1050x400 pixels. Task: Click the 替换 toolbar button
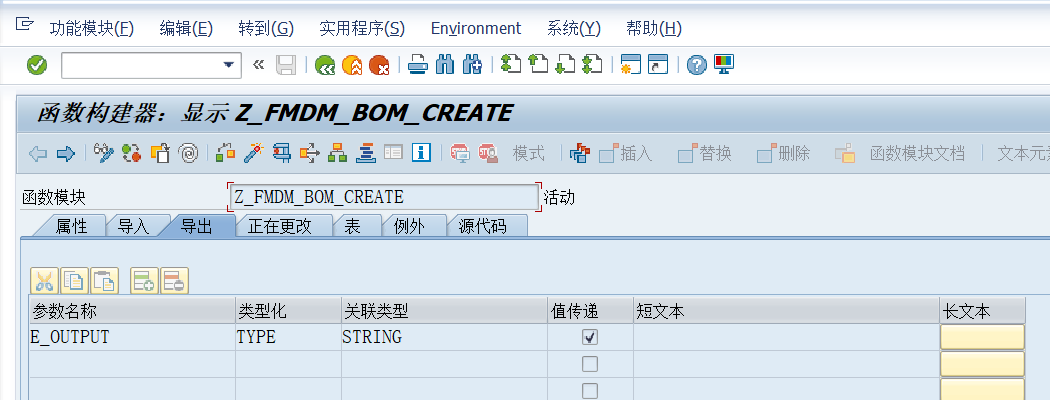click(x=704, y=153)
